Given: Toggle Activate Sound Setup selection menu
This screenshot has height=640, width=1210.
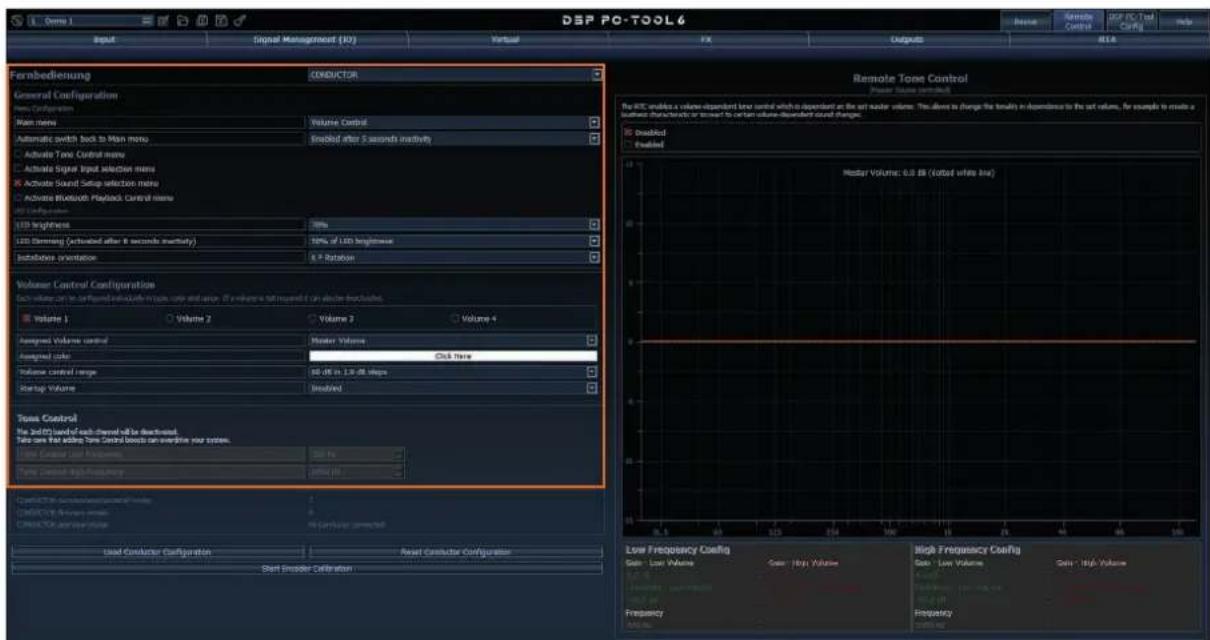Looking at the screenshot, I should [18, 183].
